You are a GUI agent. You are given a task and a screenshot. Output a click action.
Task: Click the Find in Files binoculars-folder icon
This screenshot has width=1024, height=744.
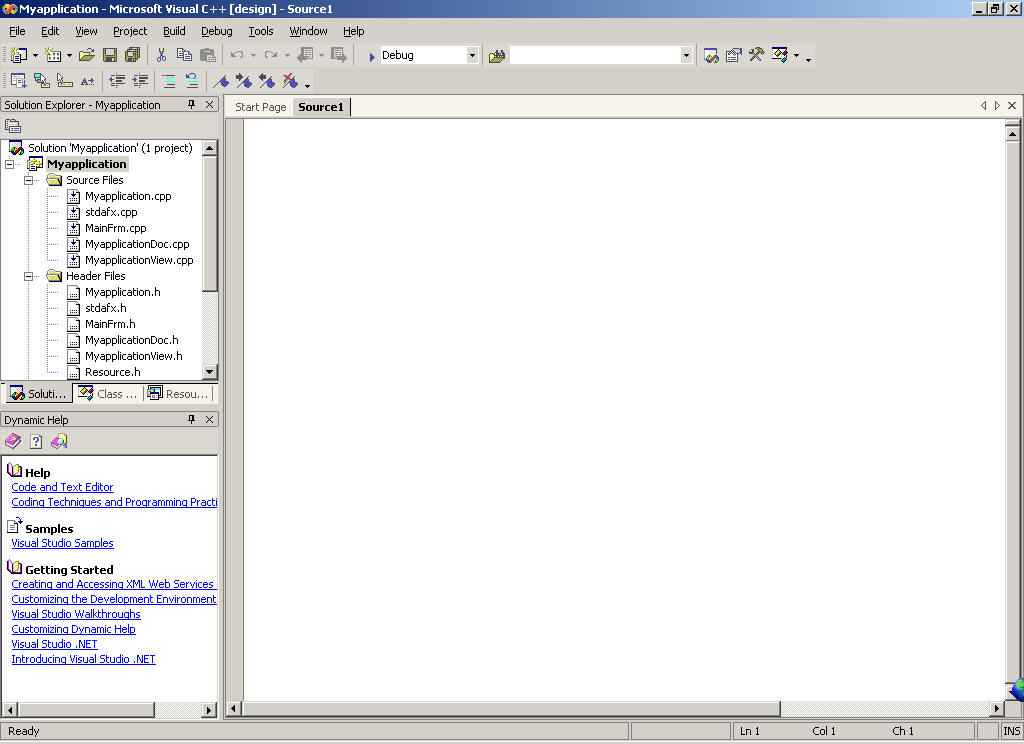coord(497,56)
